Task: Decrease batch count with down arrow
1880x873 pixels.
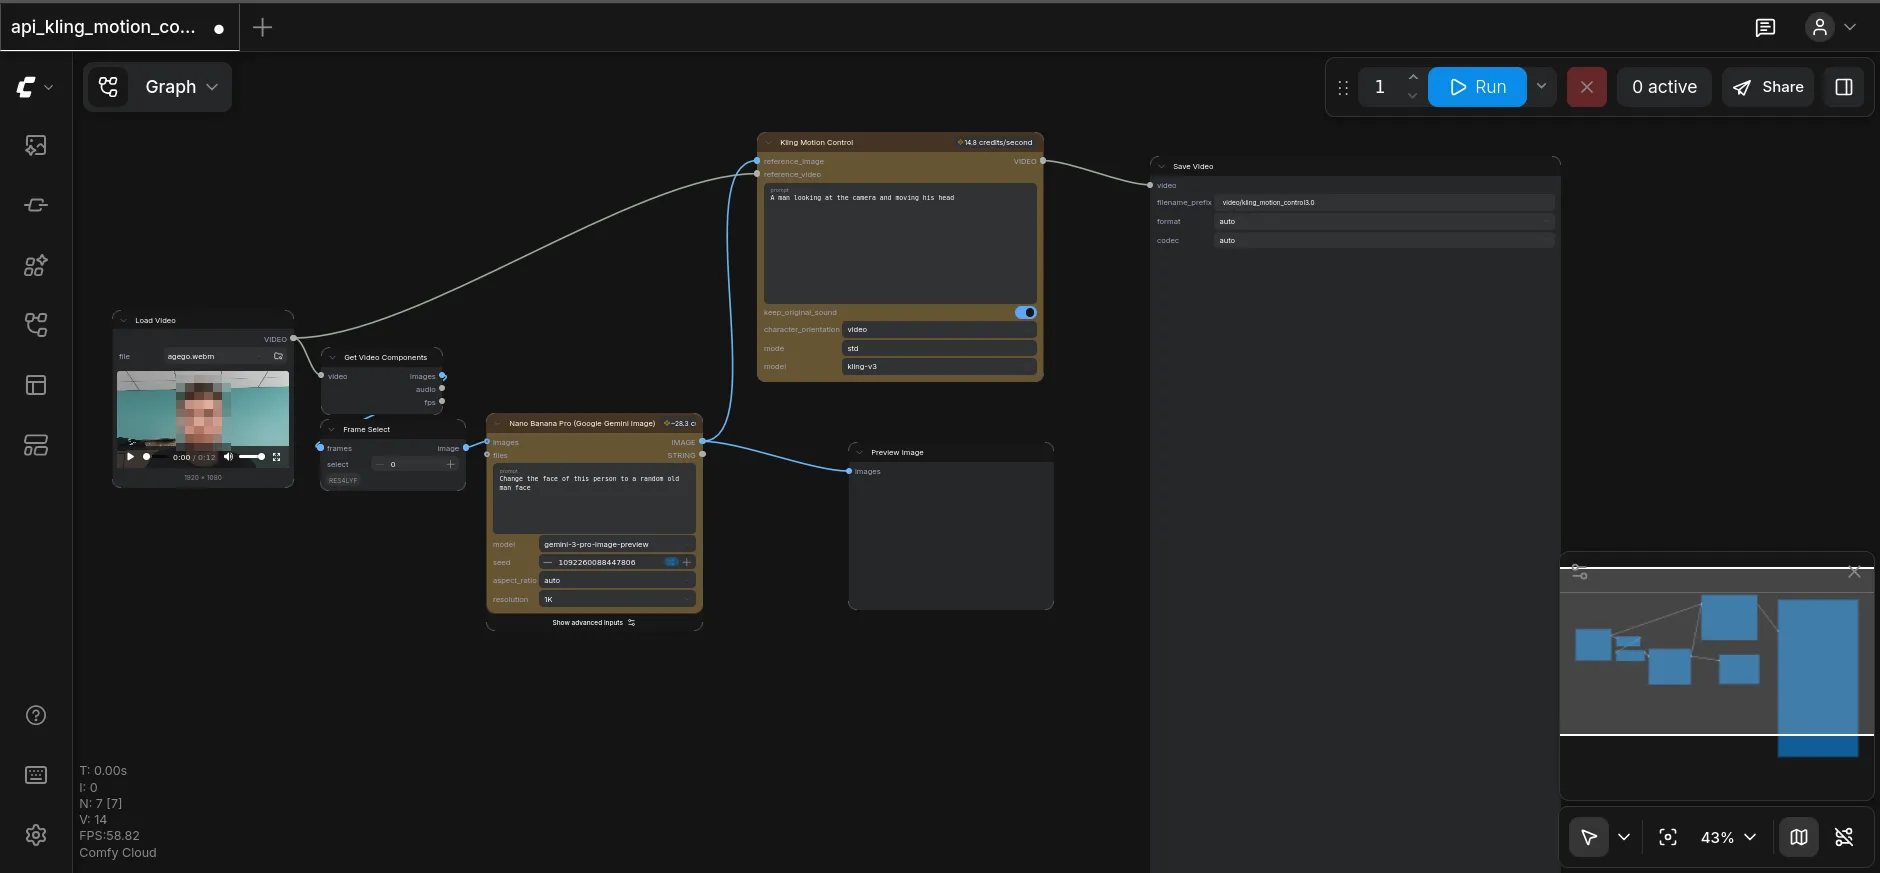Action: point(1413,96)
